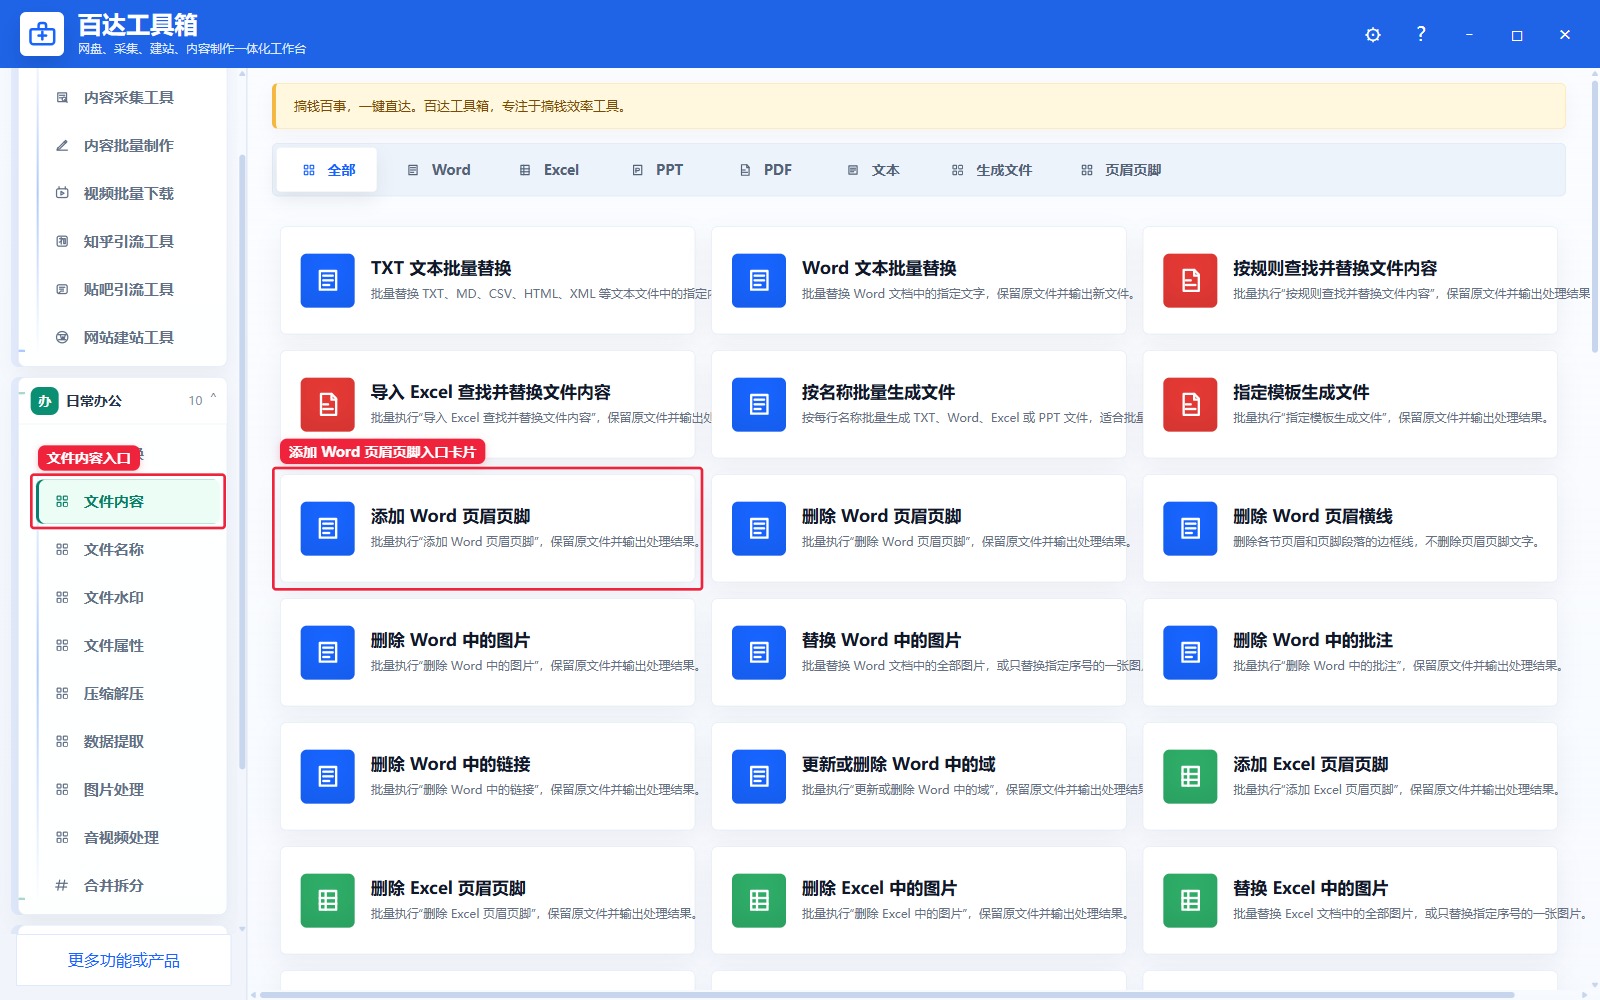The image size is (1600, 1000).
Task: Select 文件水印 in the sidebar
Action: (128, 598)
